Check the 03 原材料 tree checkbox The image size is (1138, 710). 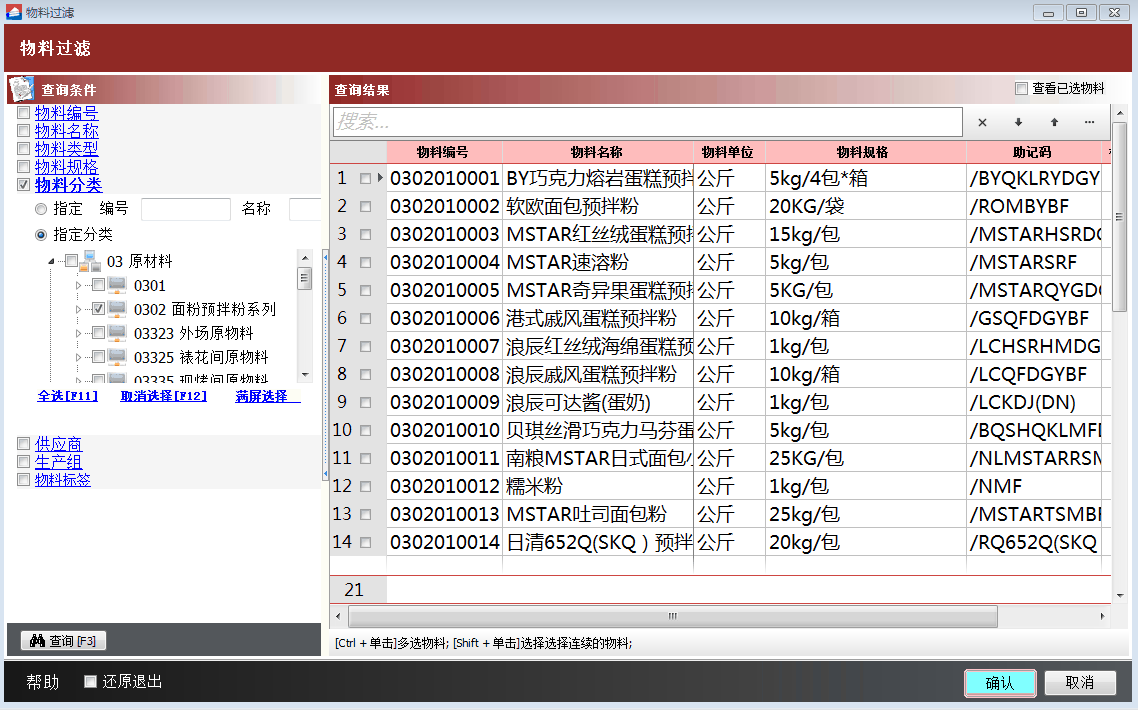[71, 261]
